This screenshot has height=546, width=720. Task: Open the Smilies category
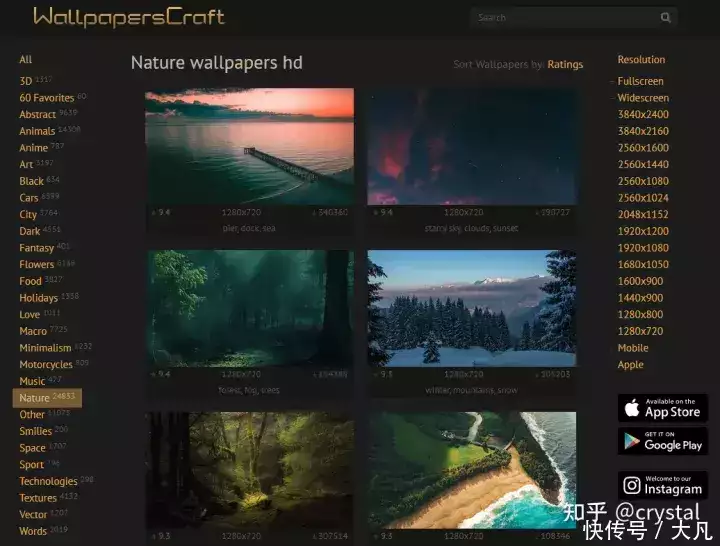tap(35, 431)
